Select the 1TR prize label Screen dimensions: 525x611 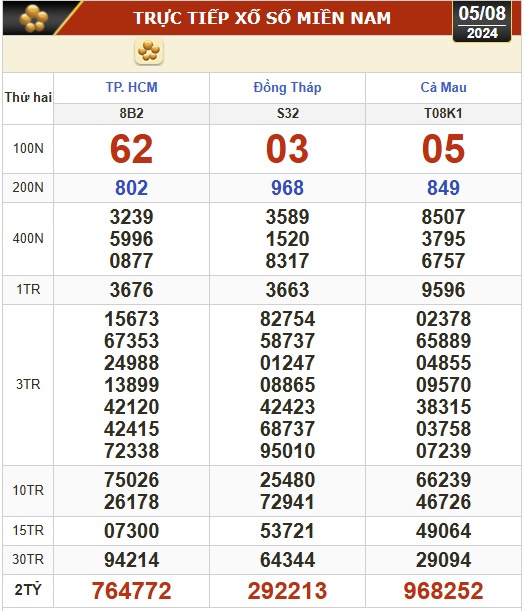tap(28, 290)
